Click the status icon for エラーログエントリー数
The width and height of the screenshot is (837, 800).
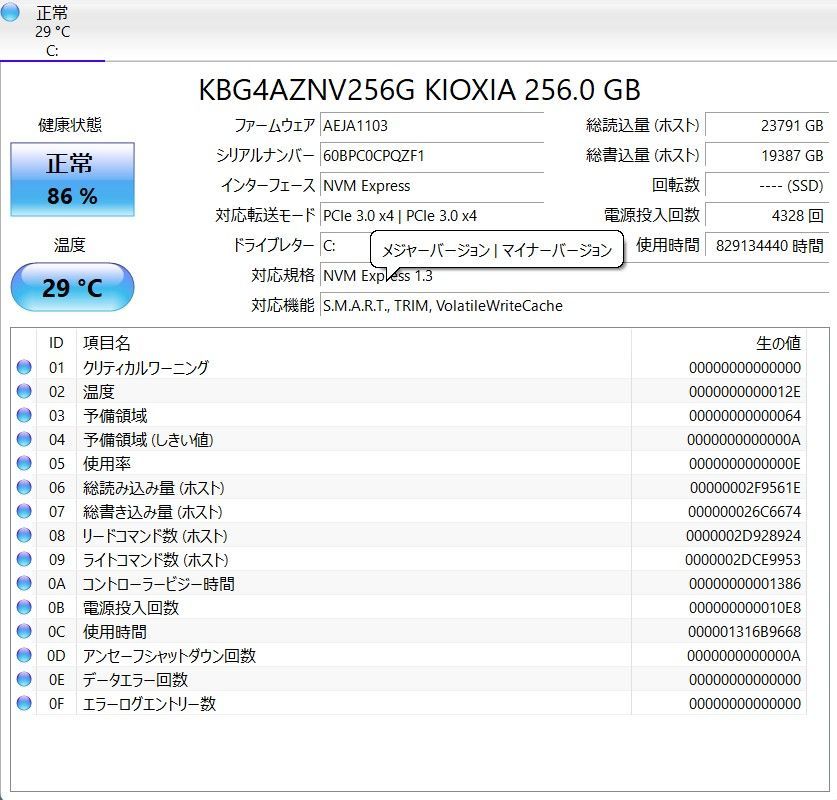pyautogui.click(x=24, y=703)
